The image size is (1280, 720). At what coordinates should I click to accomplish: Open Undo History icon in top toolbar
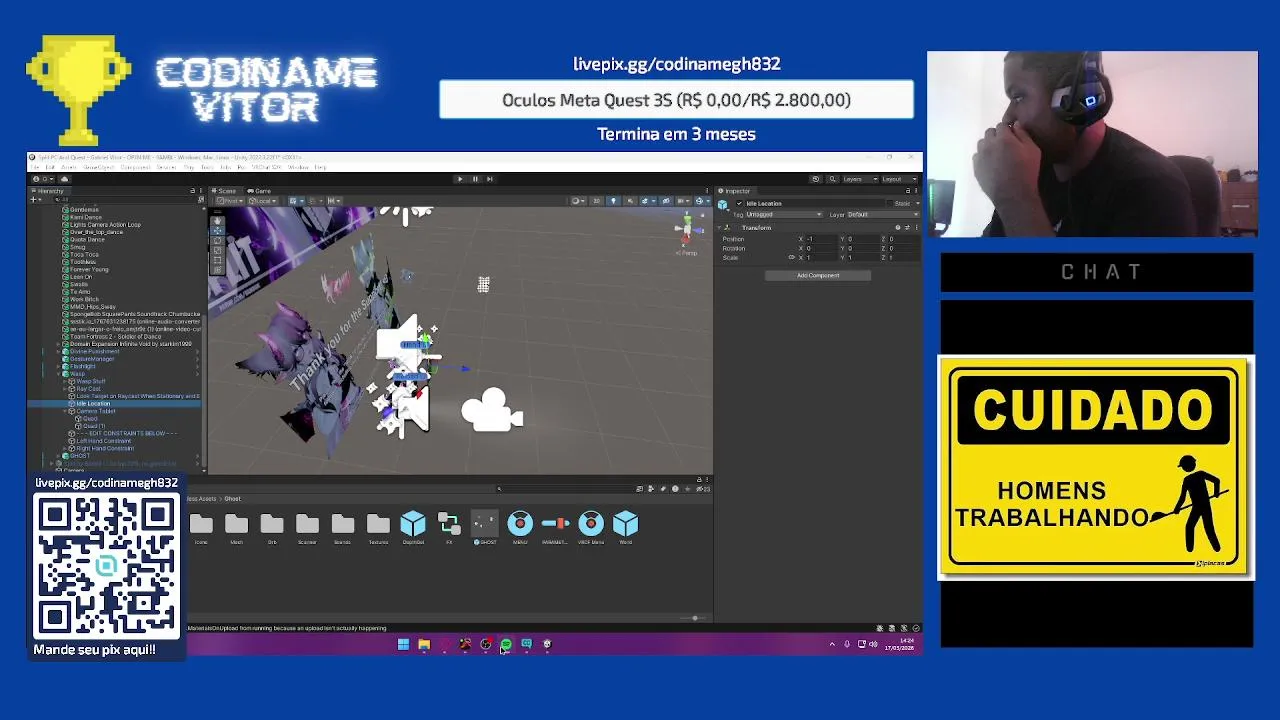coord(816,179)
